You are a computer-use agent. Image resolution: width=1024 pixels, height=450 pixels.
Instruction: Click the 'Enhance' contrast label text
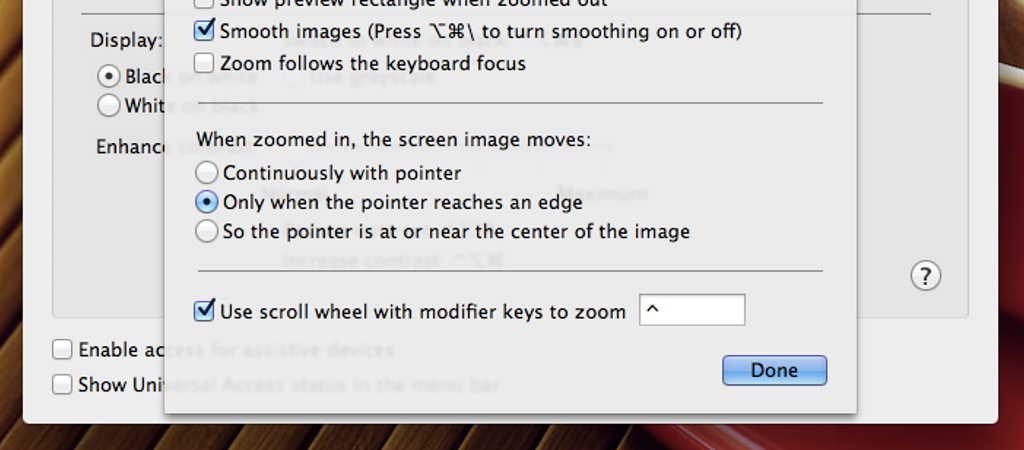pyautogui.click(x=131, y=146)
